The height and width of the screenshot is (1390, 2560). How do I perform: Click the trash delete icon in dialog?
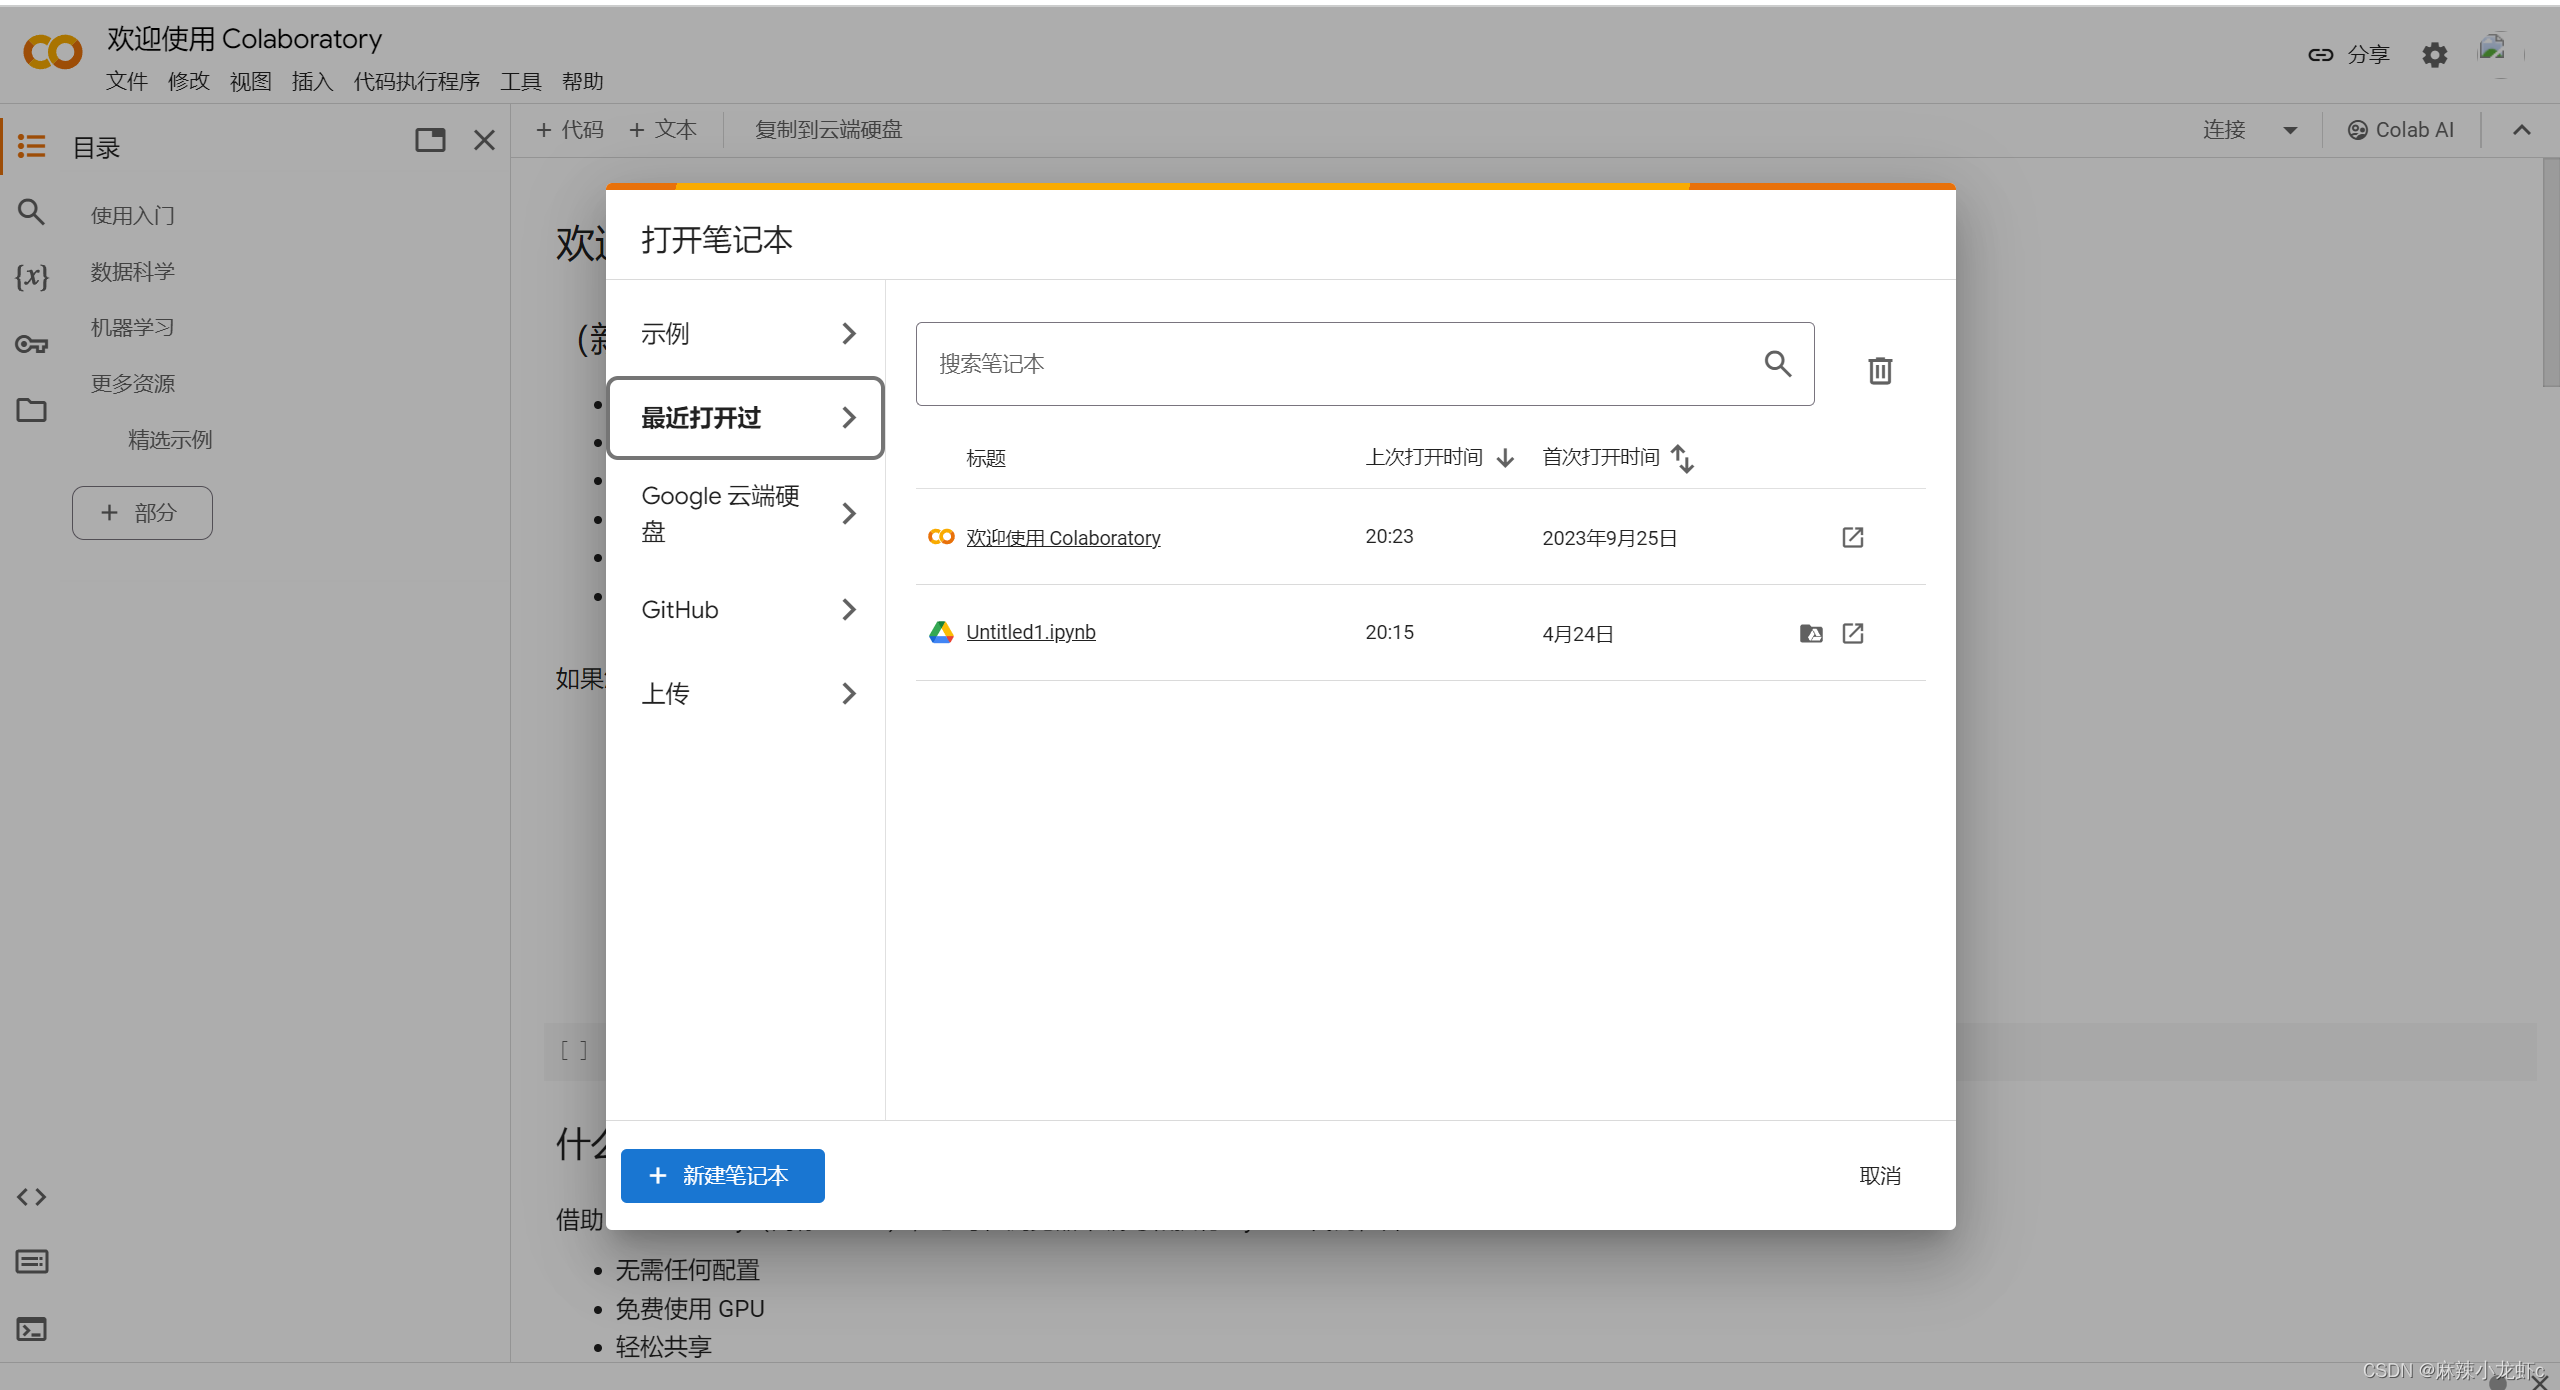[1880, 370]
